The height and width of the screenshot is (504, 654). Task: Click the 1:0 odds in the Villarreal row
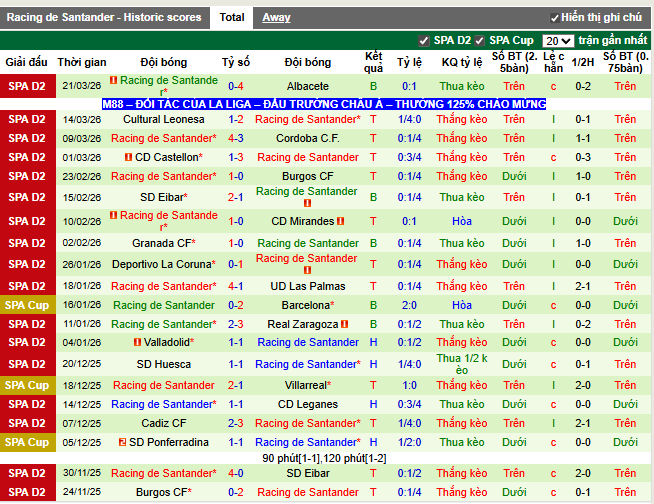pos(409,385)
